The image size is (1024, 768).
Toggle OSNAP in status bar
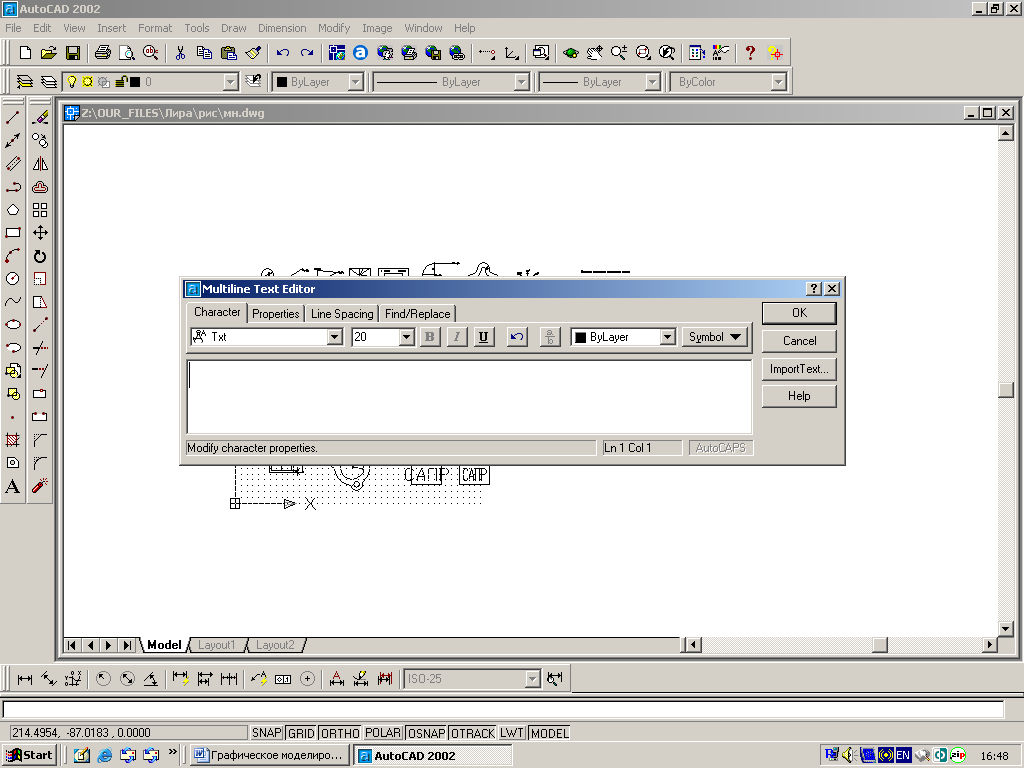(x=426, y=733)
